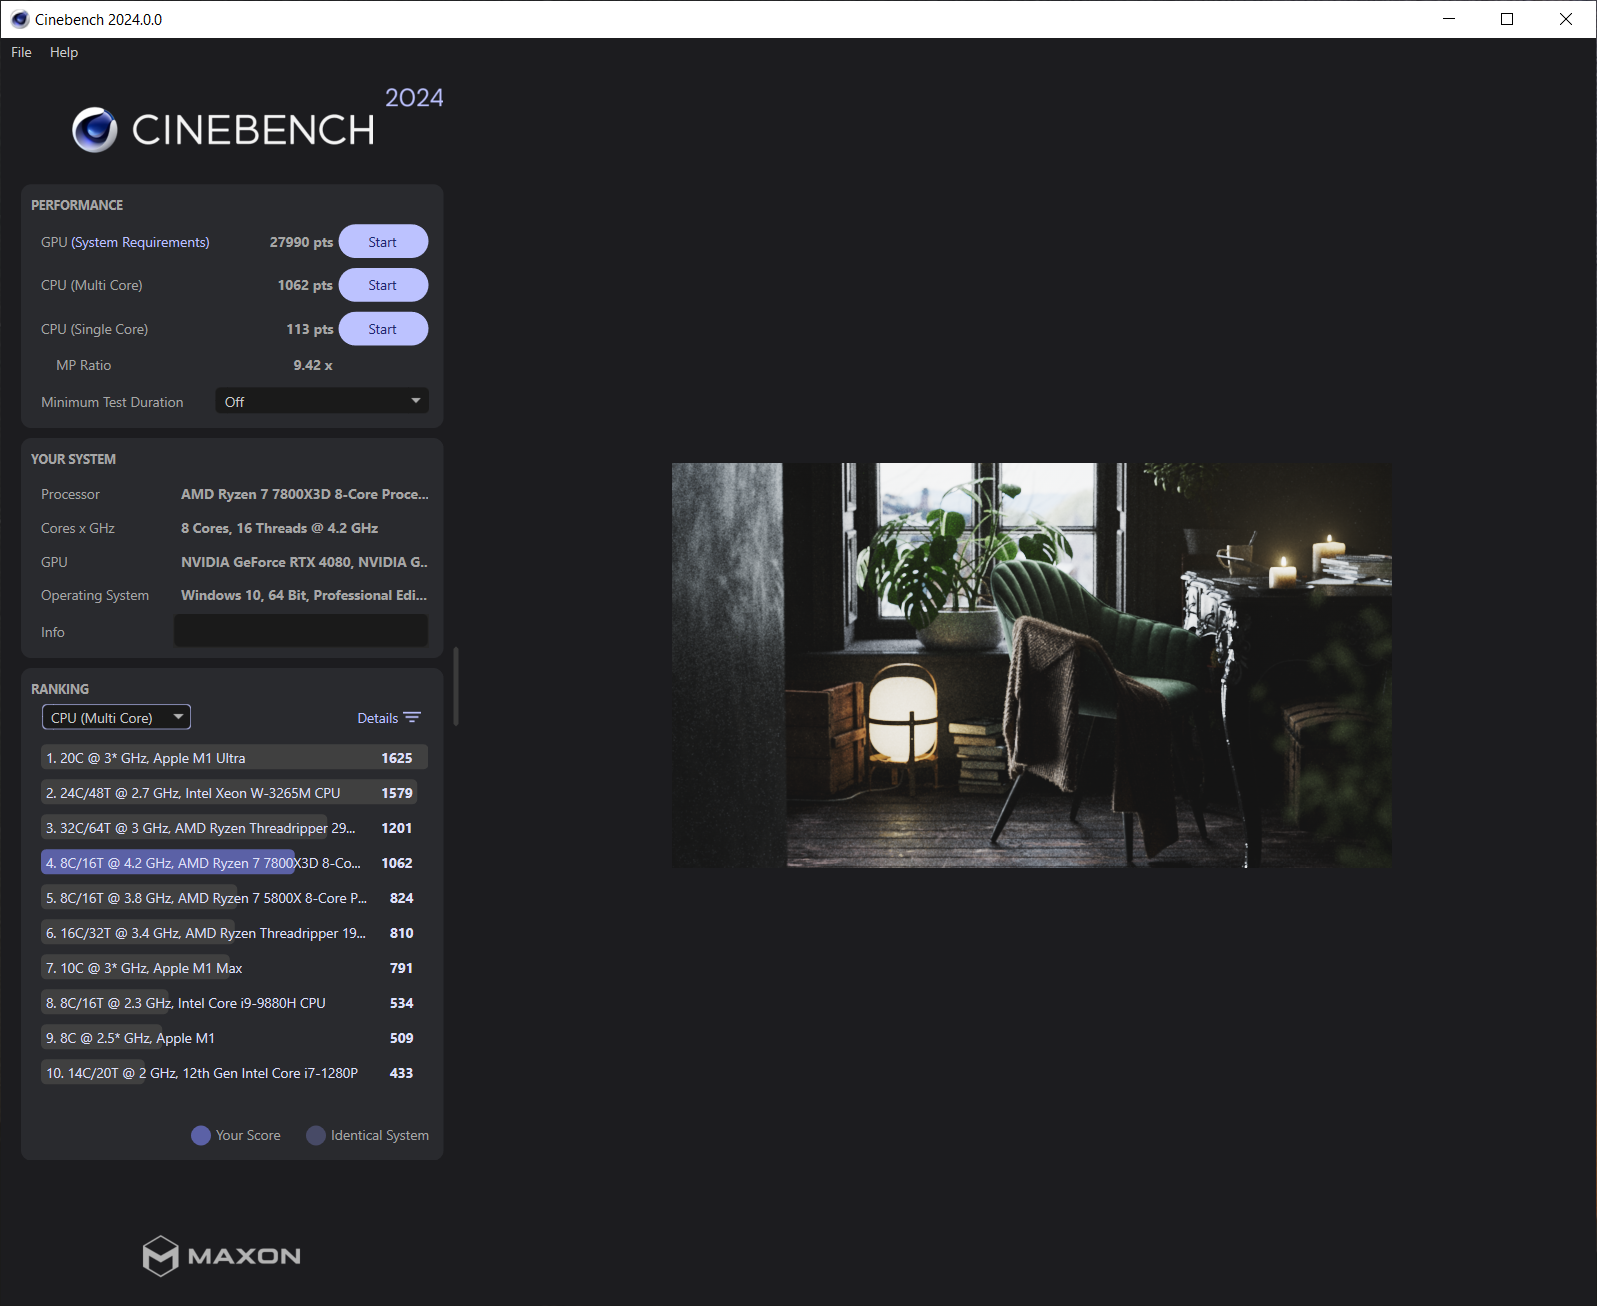Open the System Requirements link

(140, 242)
